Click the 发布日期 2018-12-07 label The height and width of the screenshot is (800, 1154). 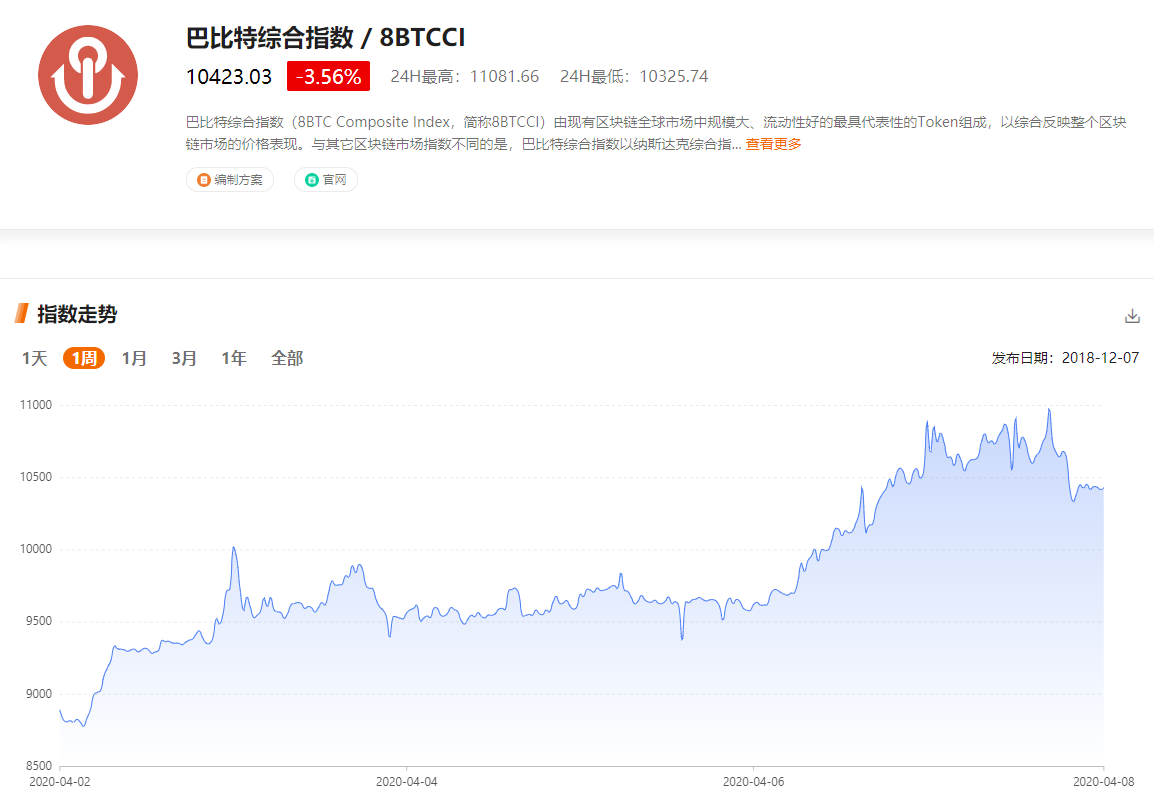click(x=1065, y=358)
